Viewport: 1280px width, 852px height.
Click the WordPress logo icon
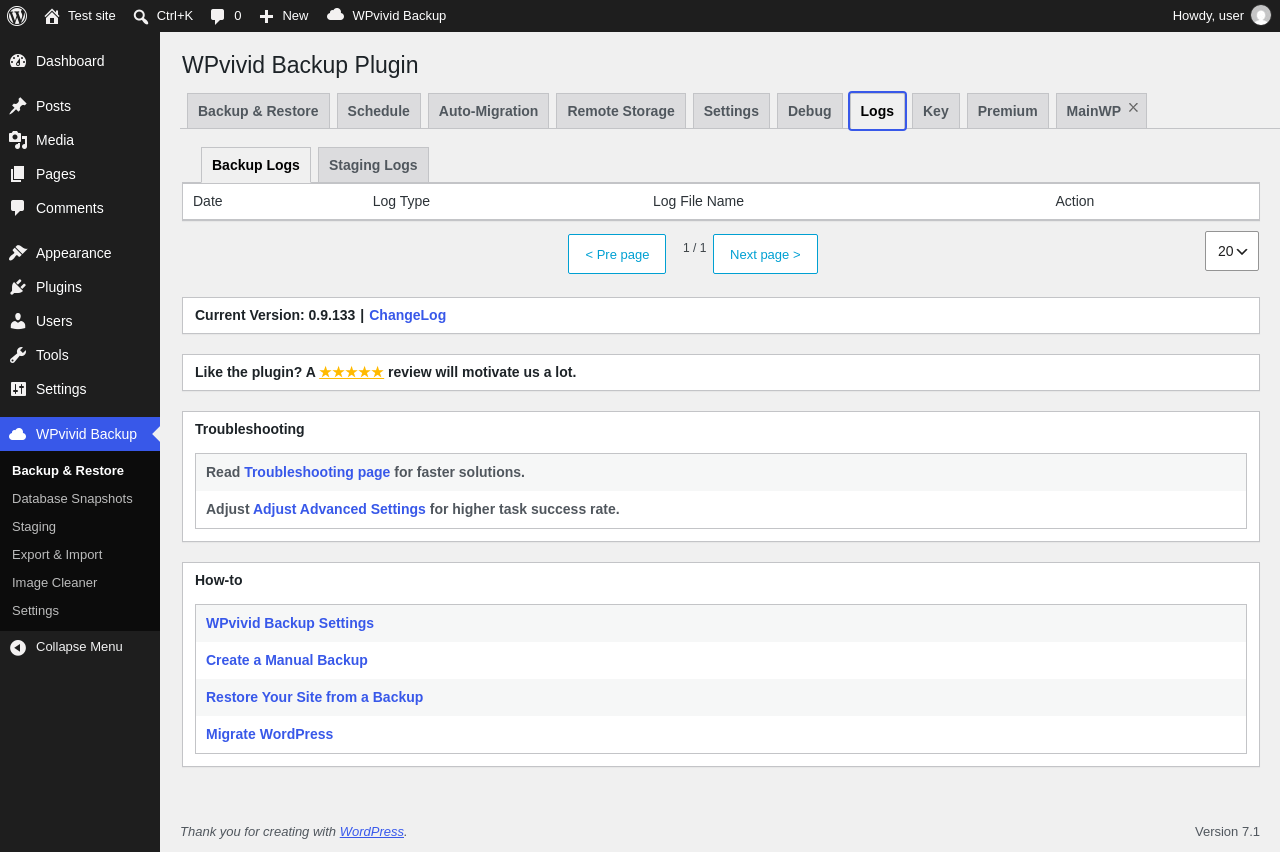click(17, 16)
